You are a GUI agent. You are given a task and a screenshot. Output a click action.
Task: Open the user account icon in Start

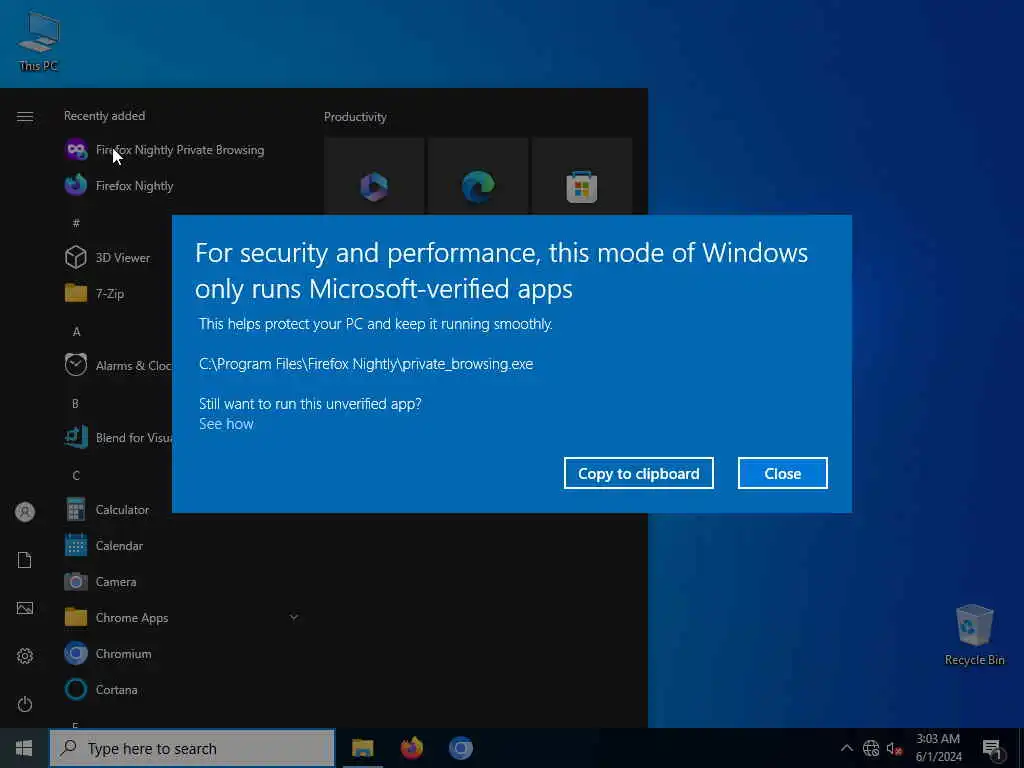click(x=25, y=512)
